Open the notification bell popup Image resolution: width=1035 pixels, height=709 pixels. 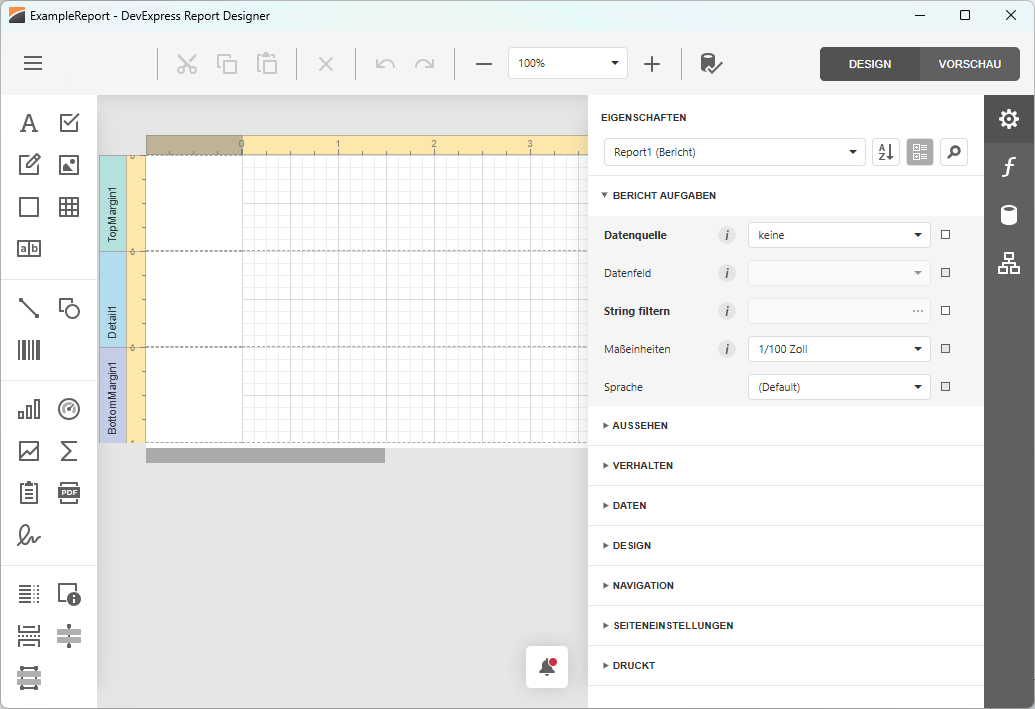tap(546, 666)
